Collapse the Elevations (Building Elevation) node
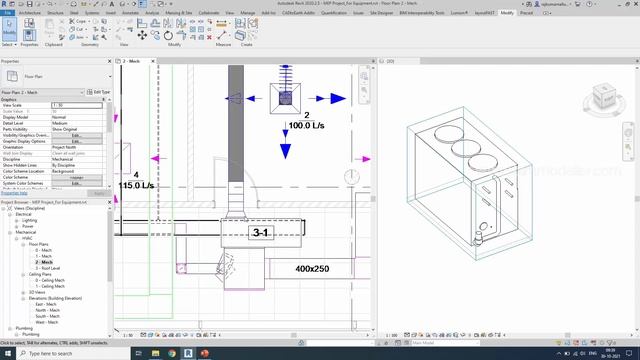 pyautogui.click(x=23, y=298)
